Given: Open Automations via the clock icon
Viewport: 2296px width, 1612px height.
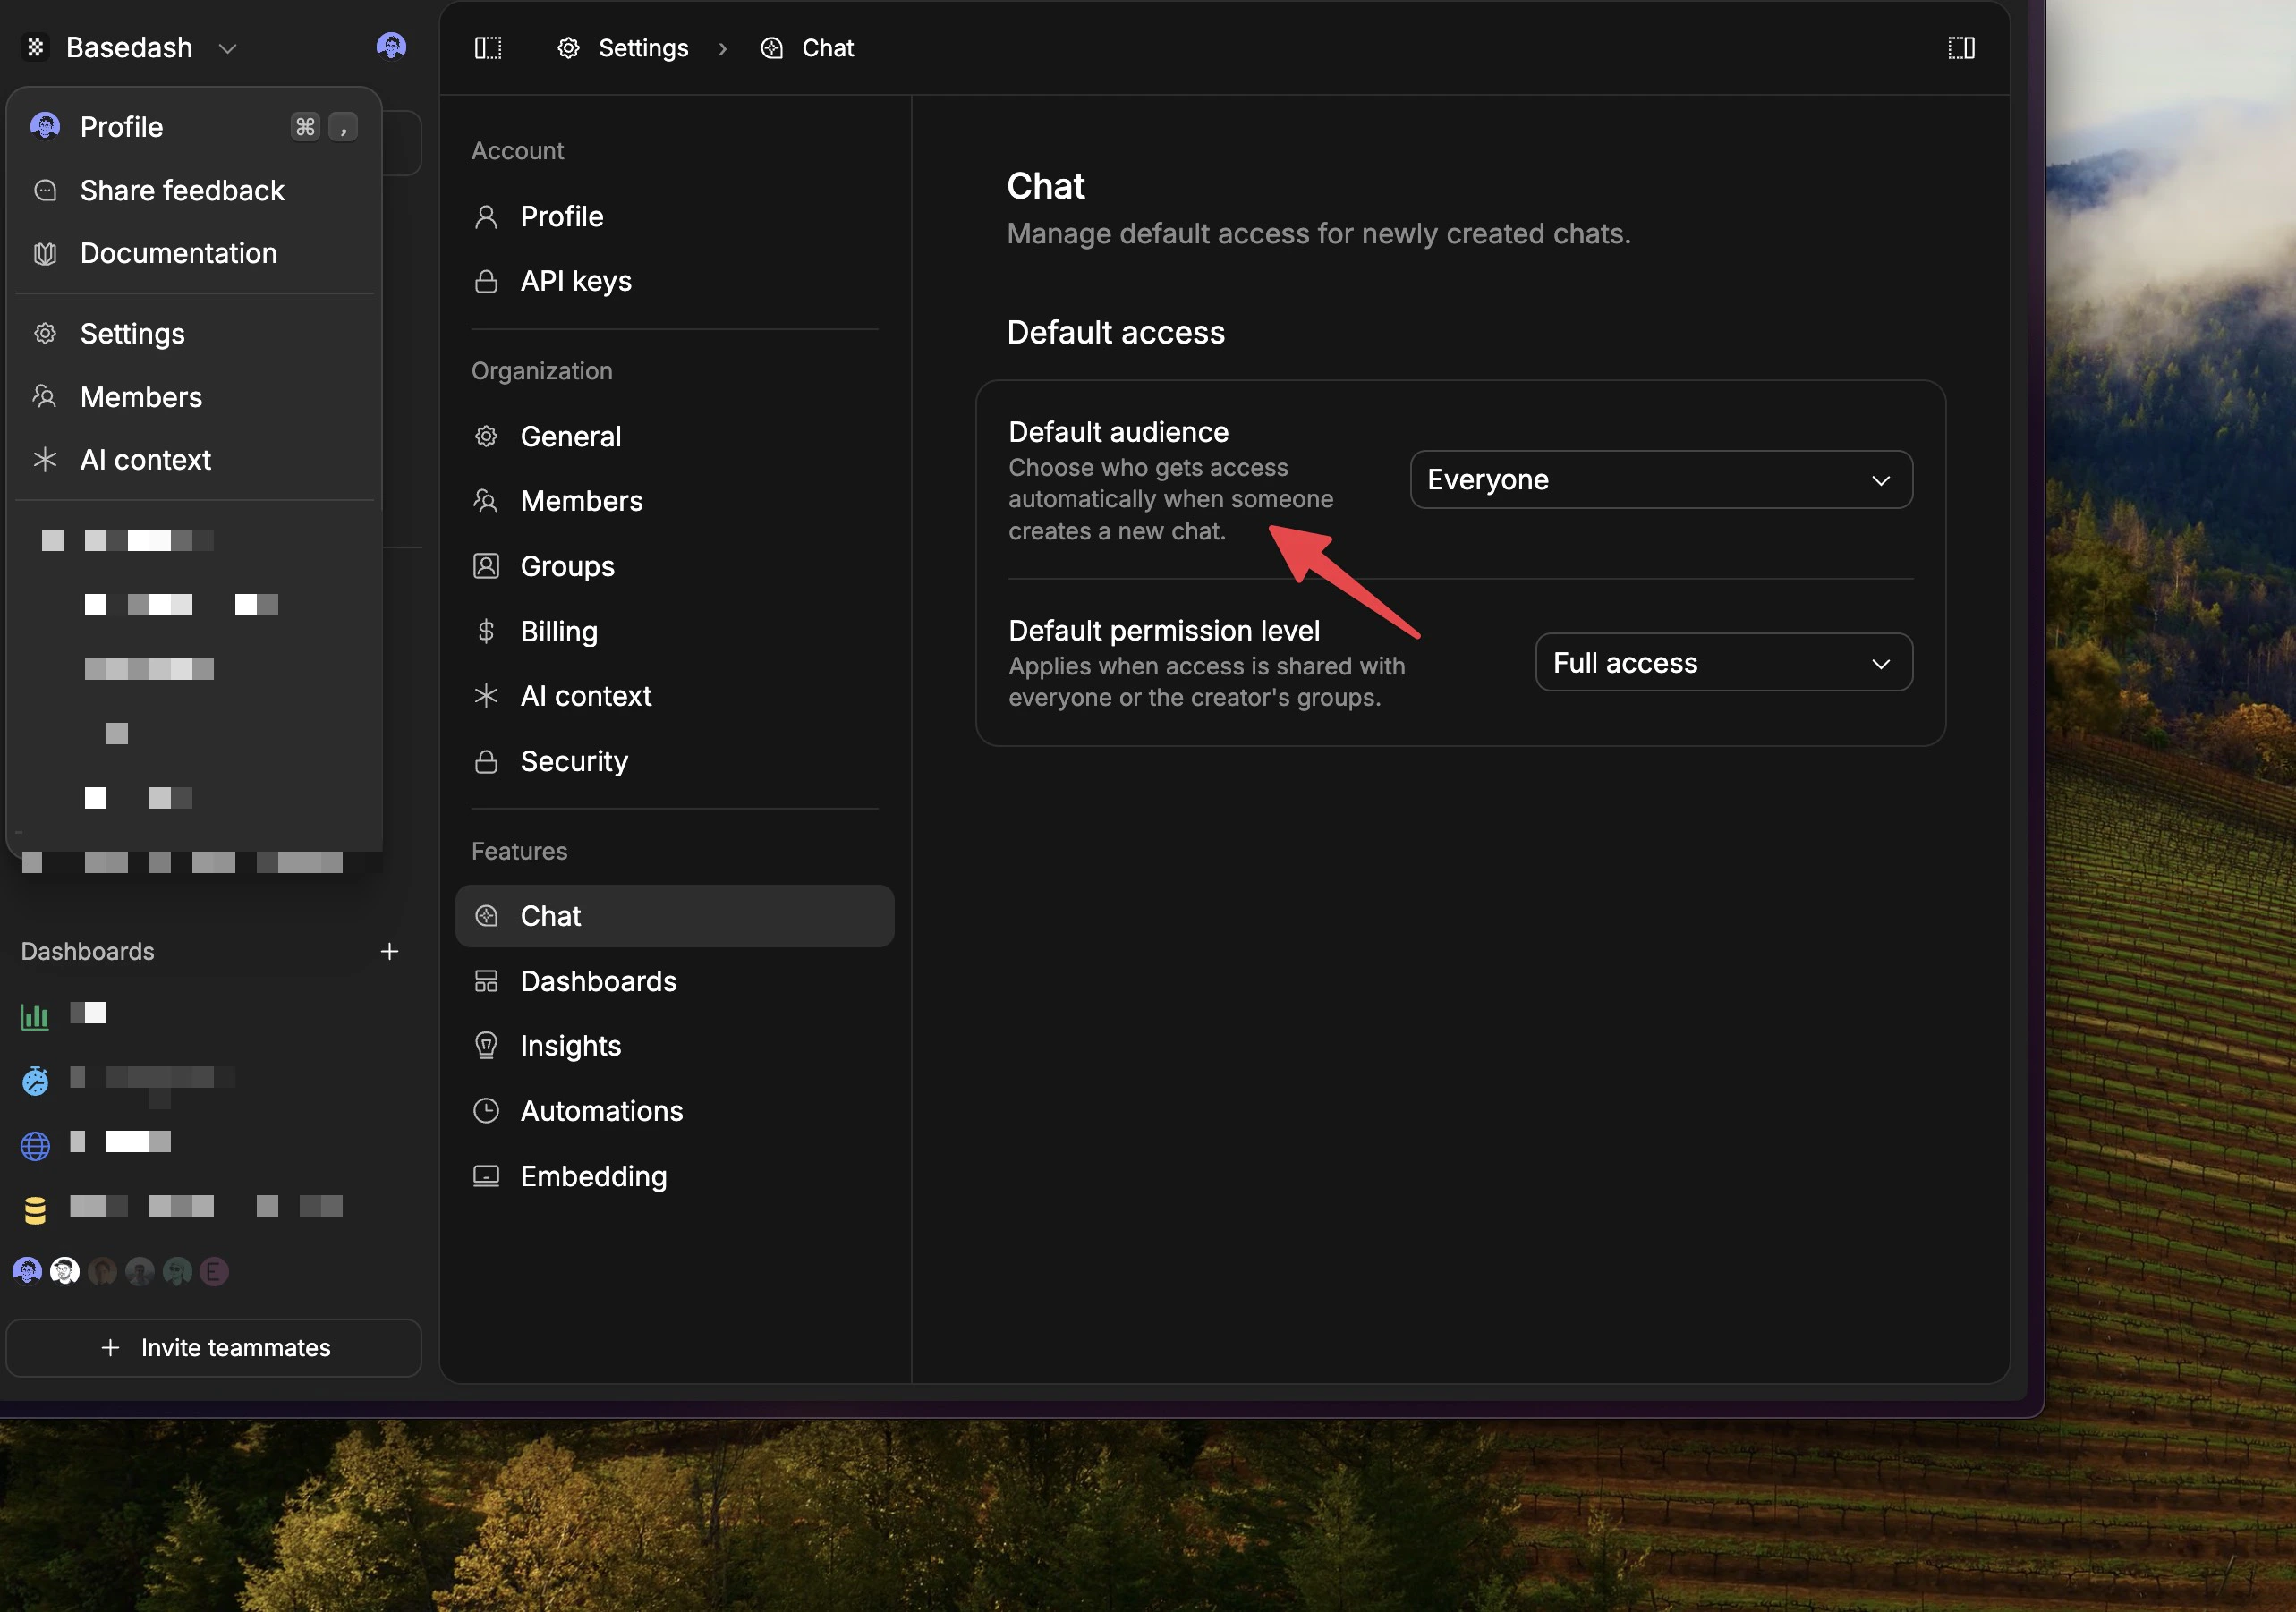Looking at the screenshot, I should pyautogui.click(x=487, y=1110).
